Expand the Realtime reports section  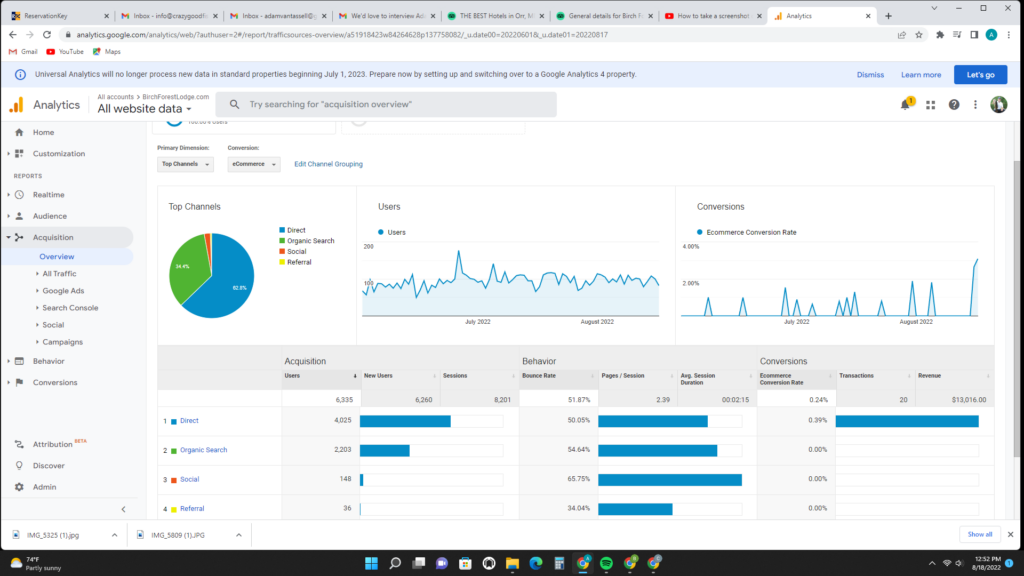[x=8, y=195]
